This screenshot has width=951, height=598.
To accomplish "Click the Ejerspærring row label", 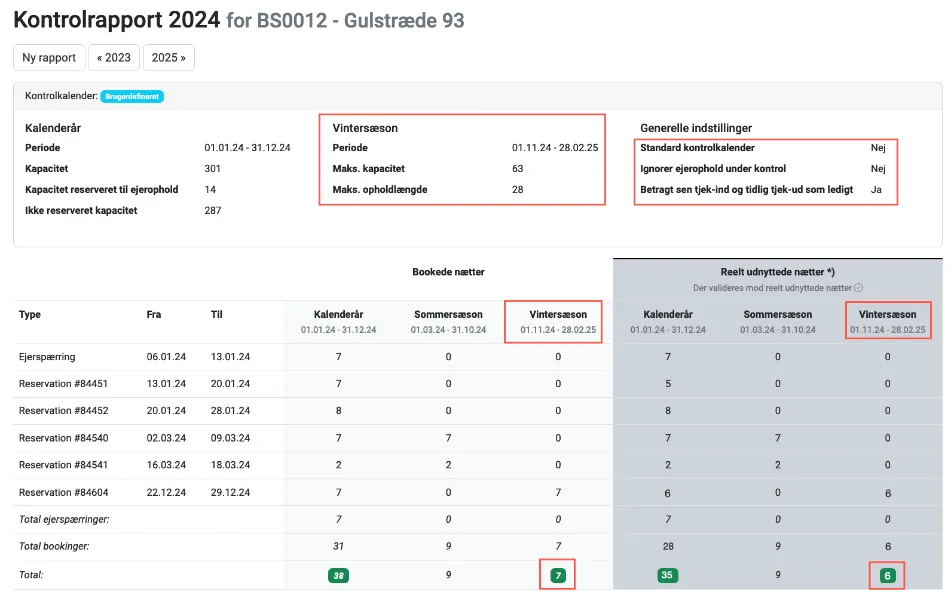I will (x=47, y=356).
